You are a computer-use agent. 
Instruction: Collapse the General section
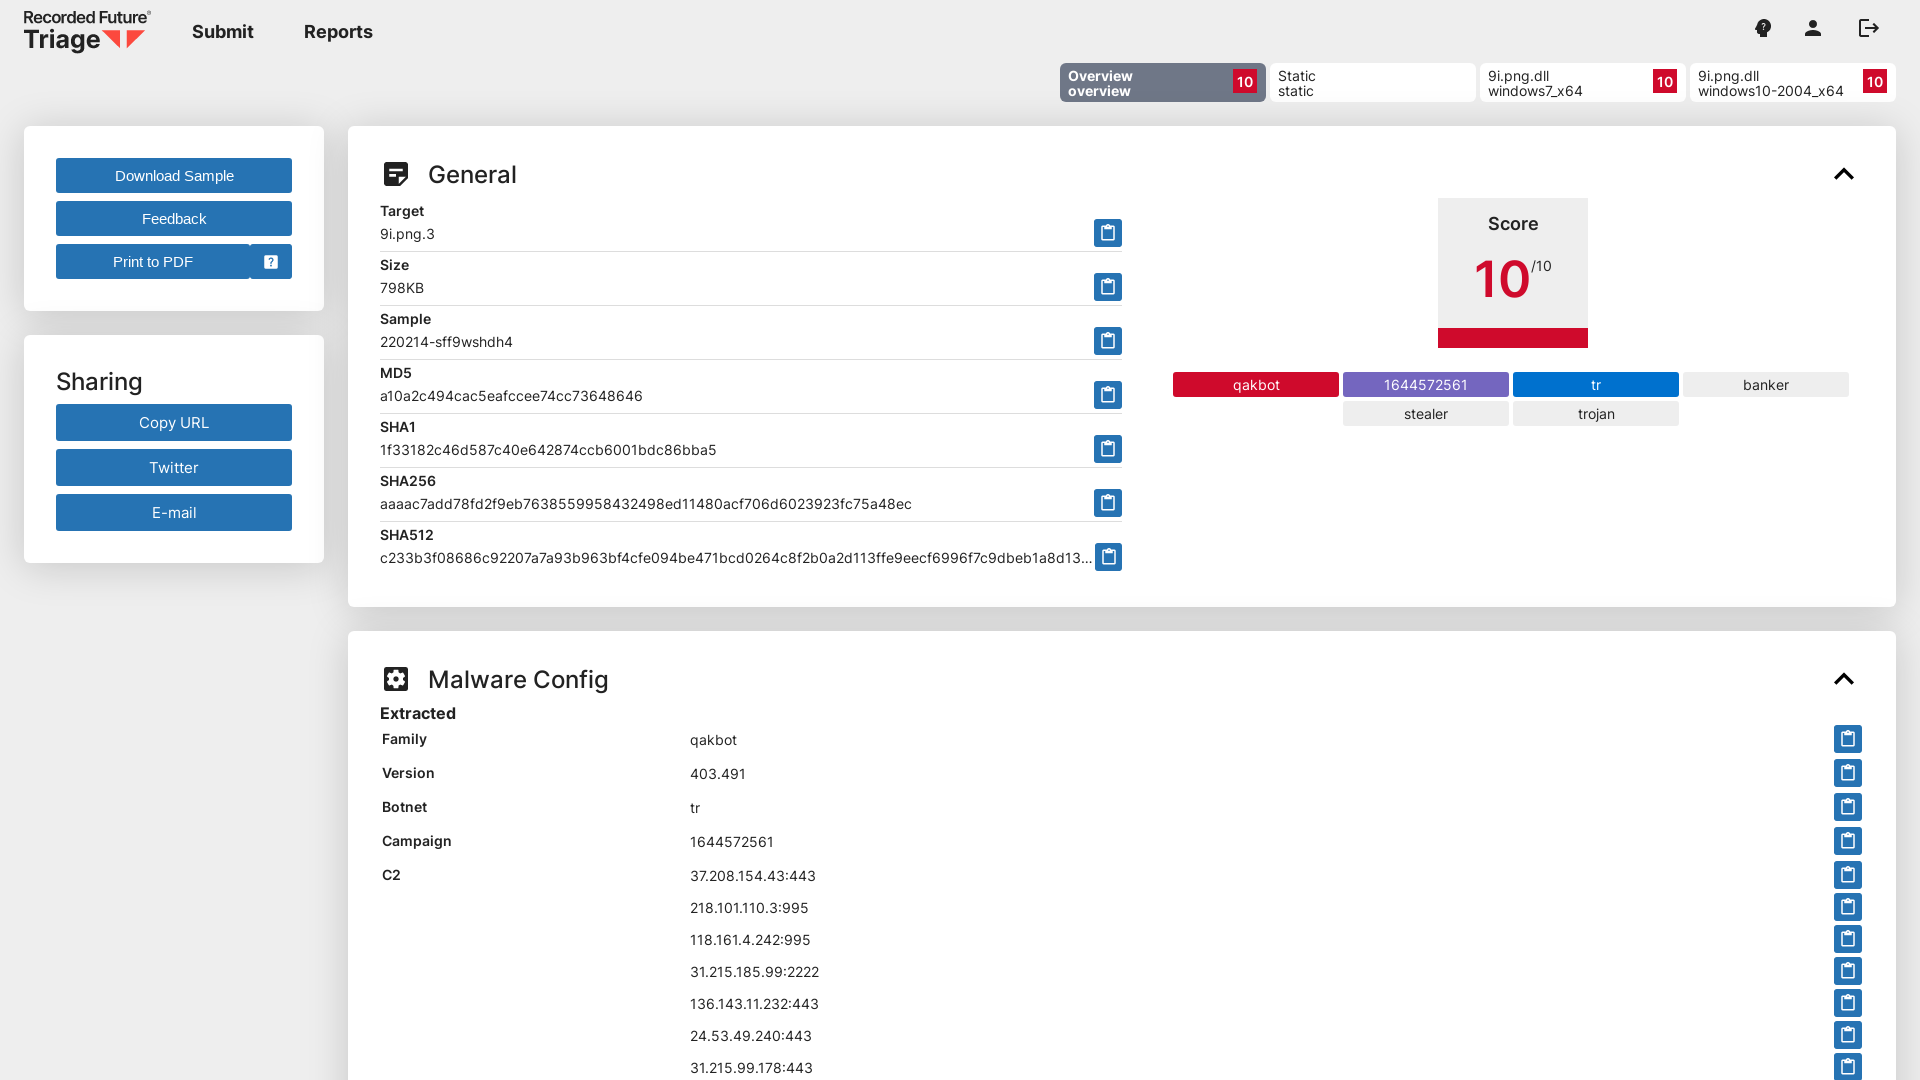(x=1844, y=174)
